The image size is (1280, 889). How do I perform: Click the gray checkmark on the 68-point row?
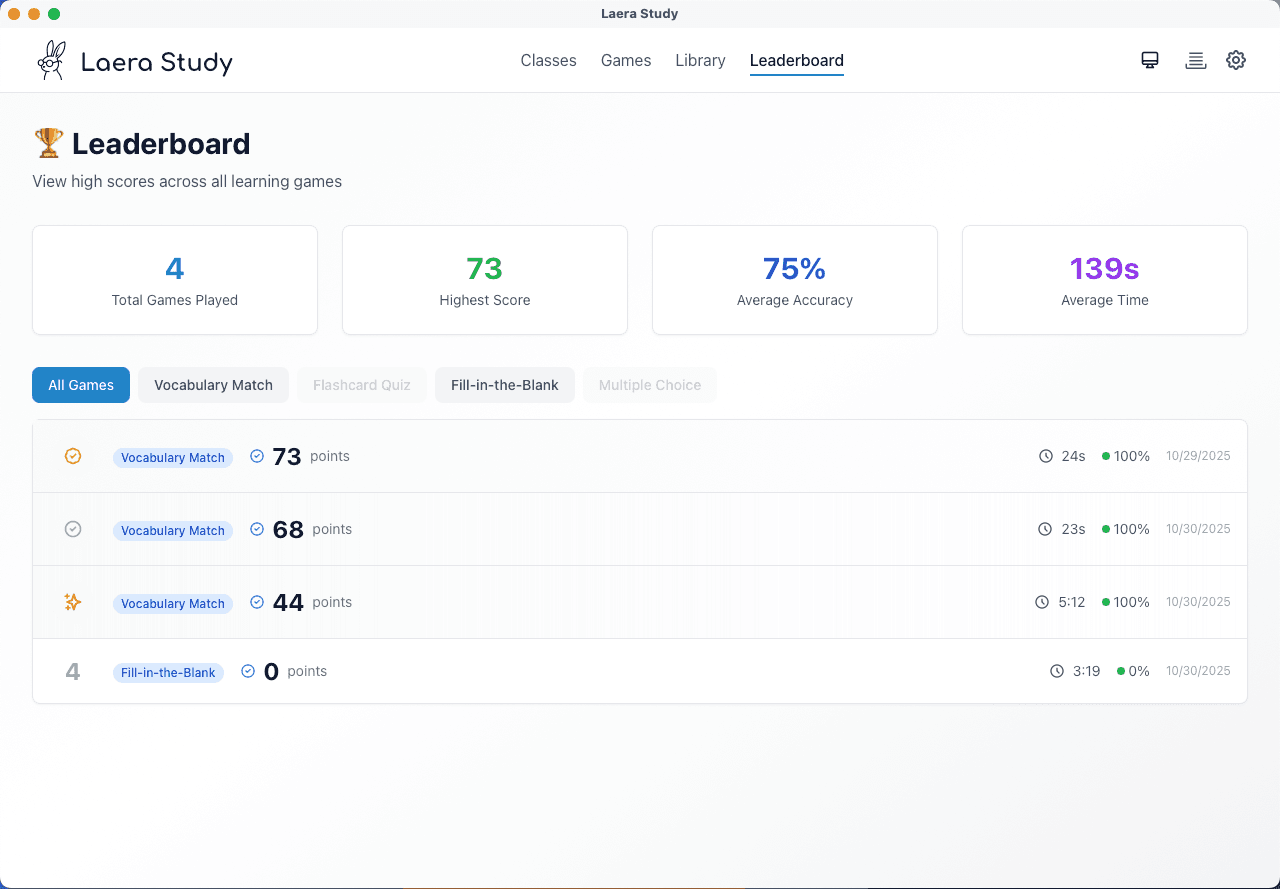(72, 529)
